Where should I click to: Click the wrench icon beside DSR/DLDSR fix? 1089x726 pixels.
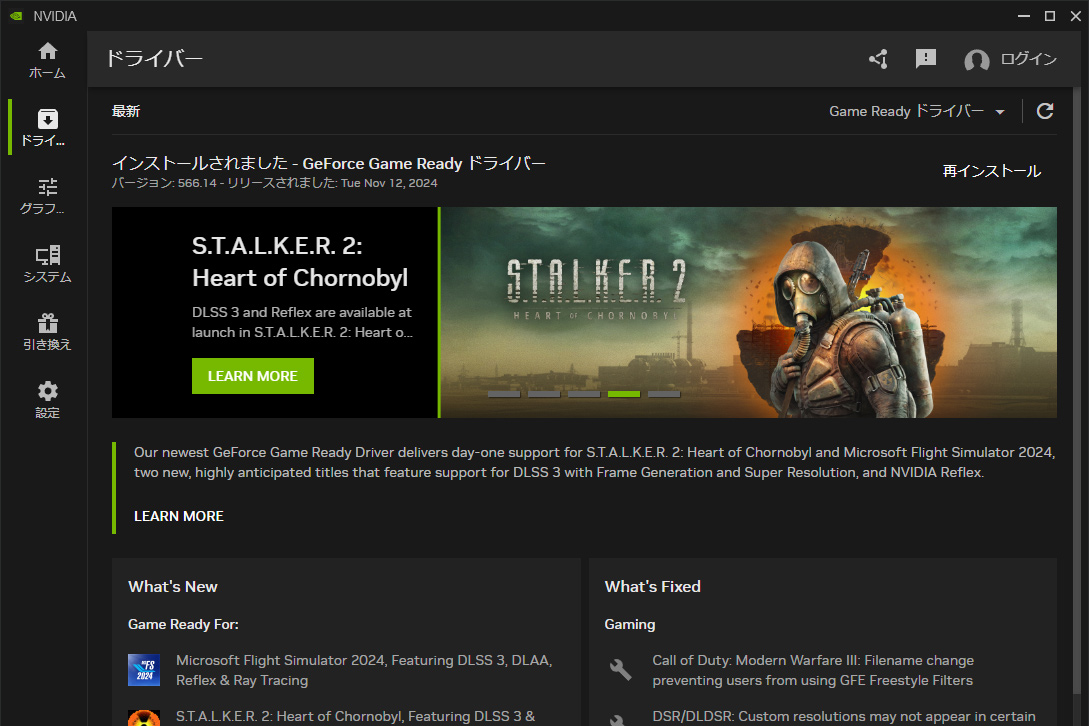click(617, 720)
